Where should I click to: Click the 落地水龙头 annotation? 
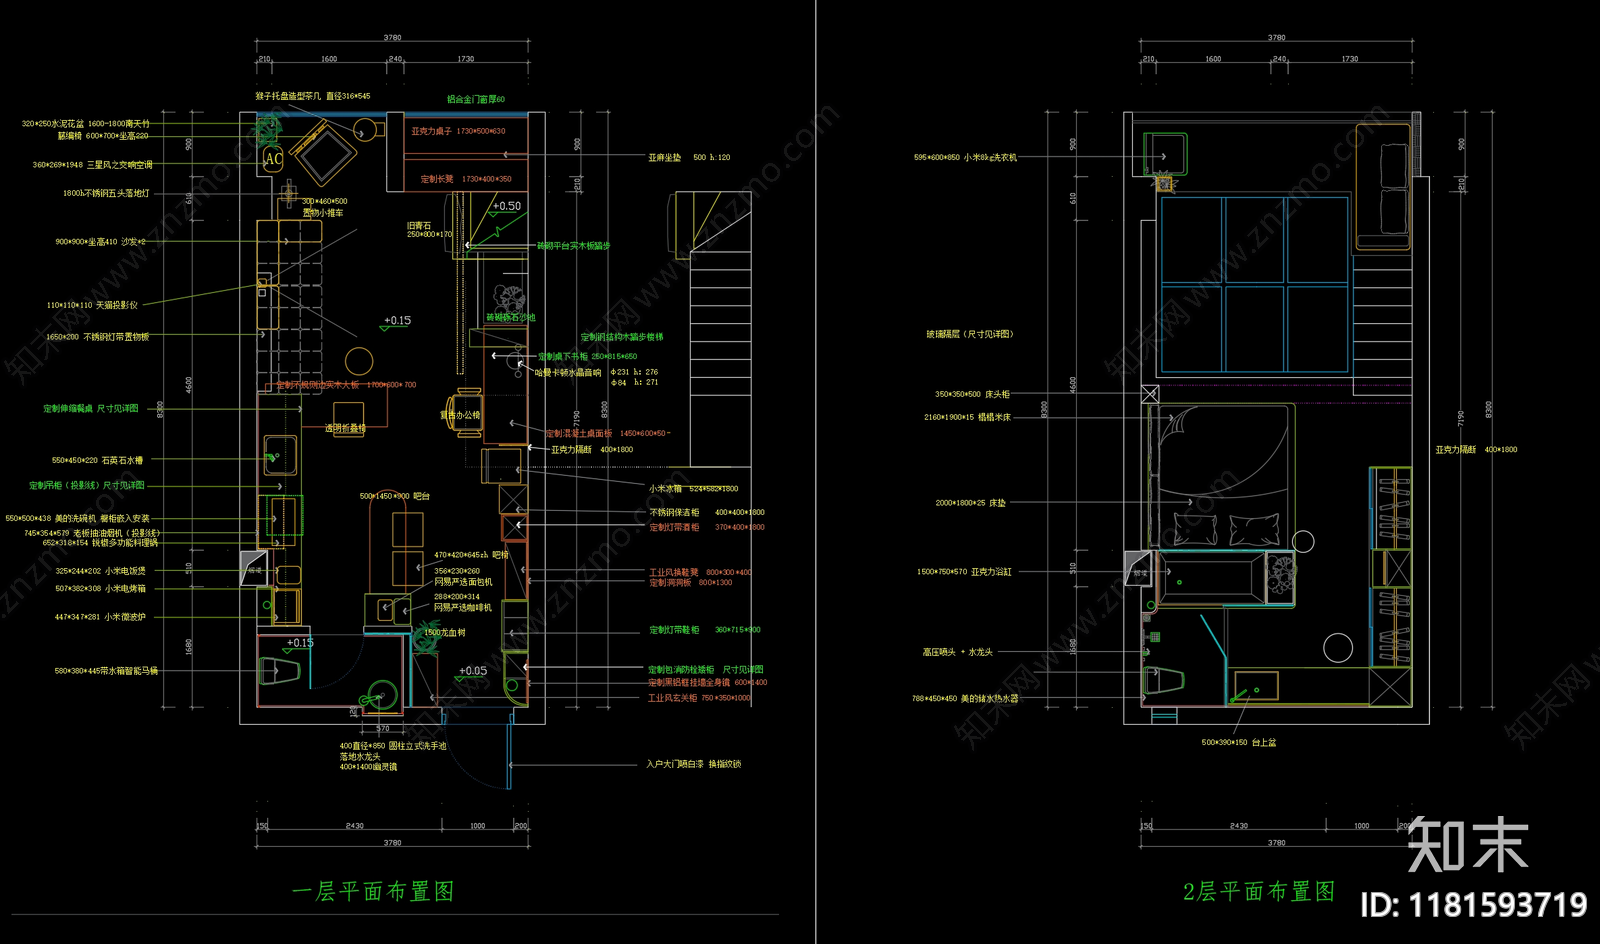pos(359,756)
